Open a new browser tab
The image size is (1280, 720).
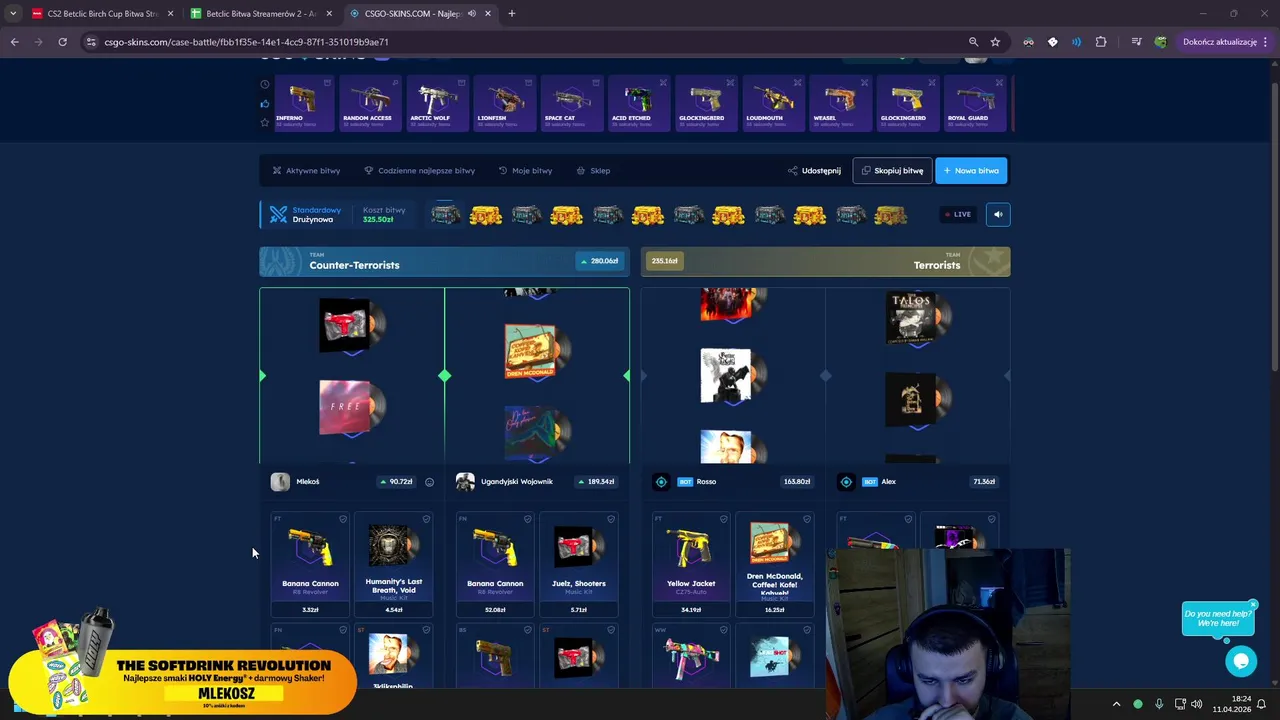click(x=512, y=14)
